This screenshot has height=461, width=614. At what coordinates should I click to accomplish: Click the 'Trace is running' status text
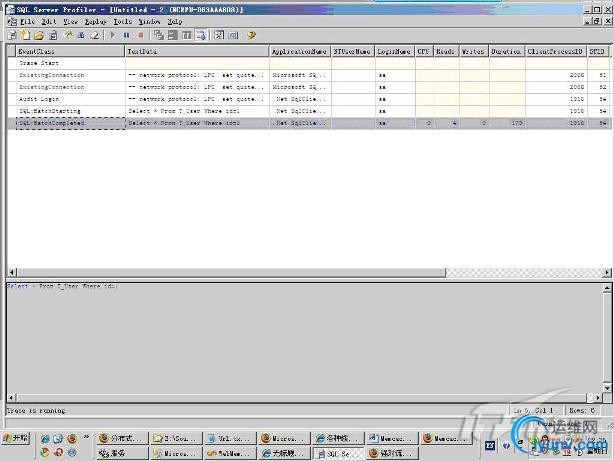36,410
